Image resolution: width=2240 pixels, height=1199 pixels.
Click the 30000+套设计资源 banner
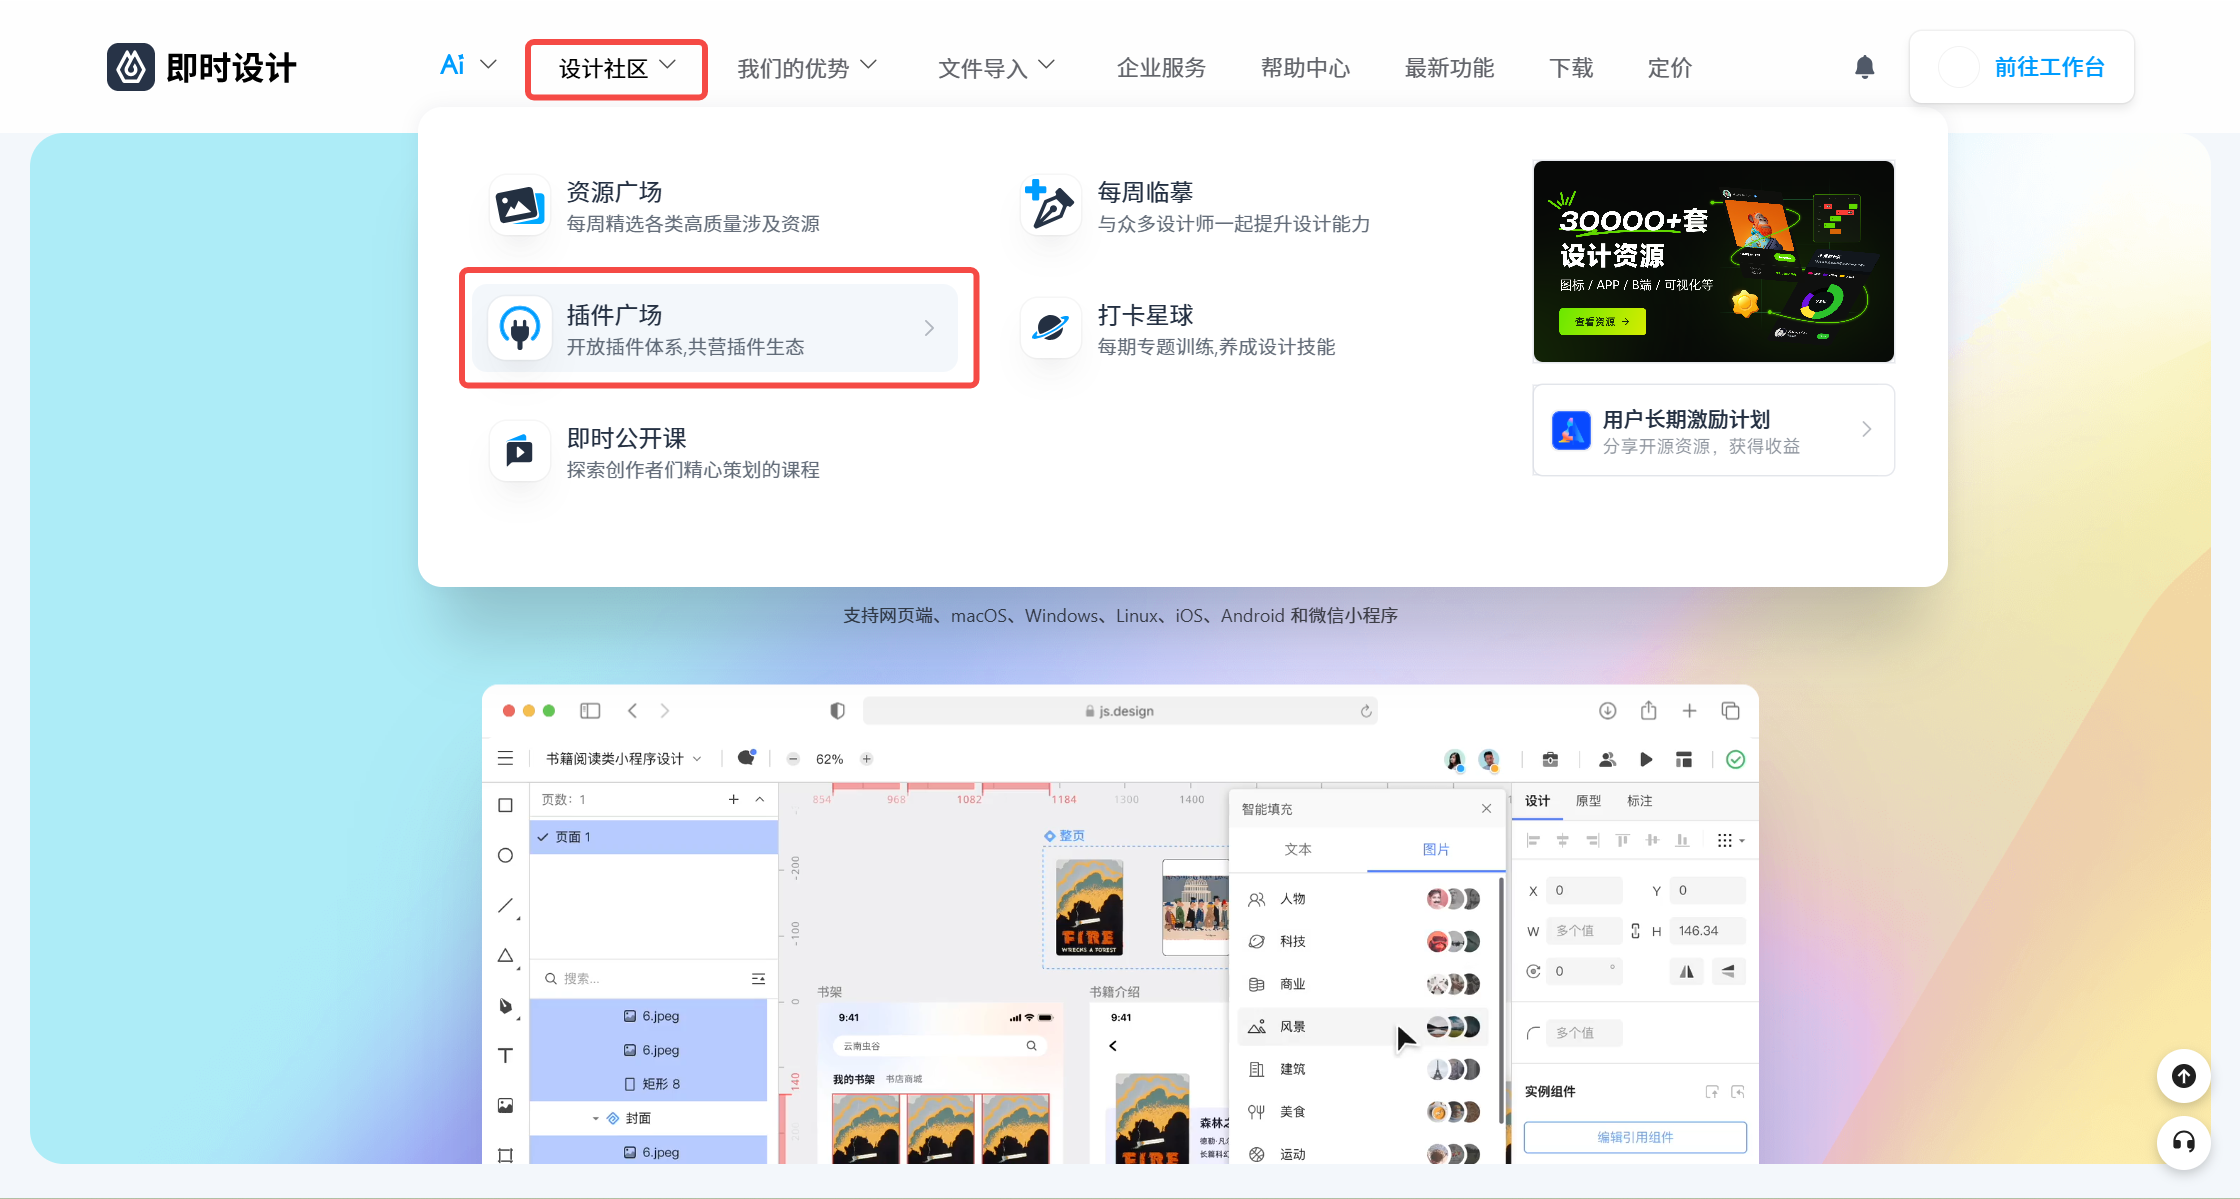(1713, 261)
